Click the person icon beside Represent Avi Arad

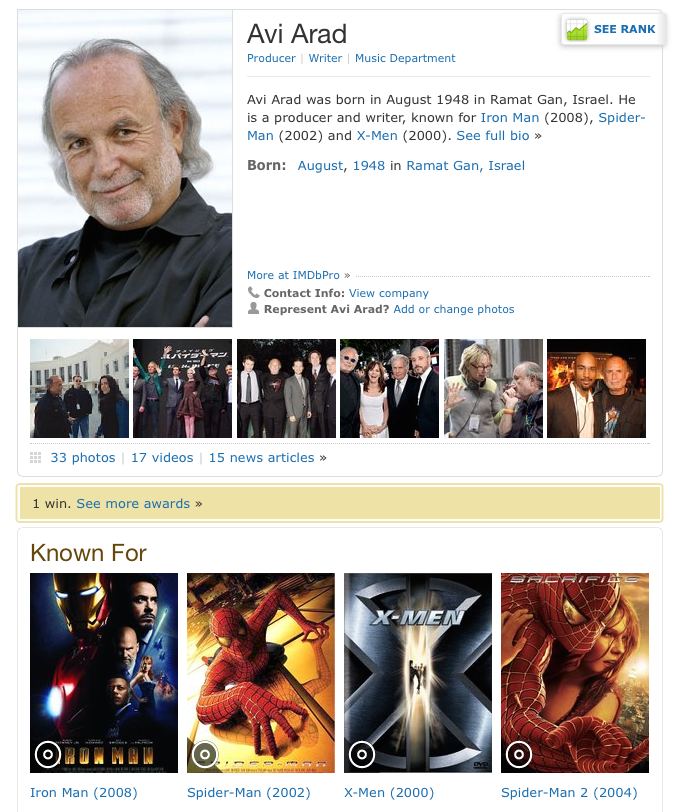tap(253, 309)
